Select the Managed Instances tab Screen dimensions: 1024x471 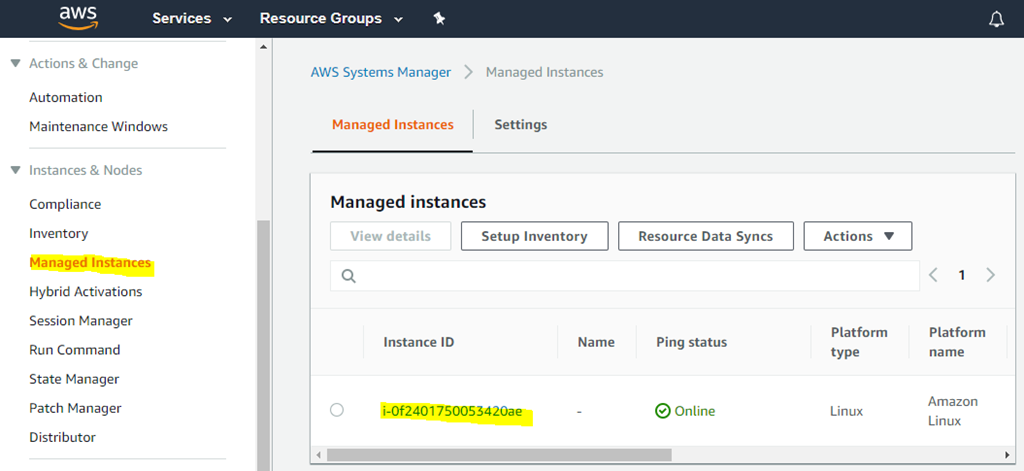[392, 124]
